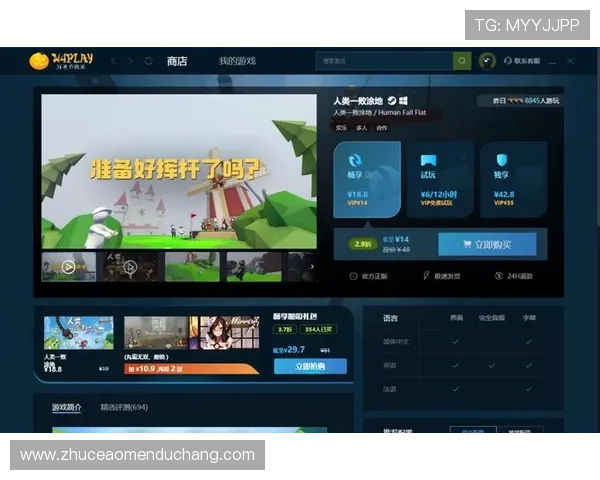Contact customer service via 联系客服
The image size is (600, 480).
(x=522, y=61)
